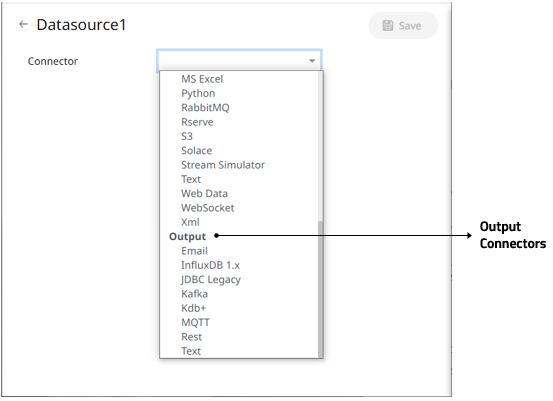
Task: Select the S3 connector entry
Action: [x=187, y=136]
